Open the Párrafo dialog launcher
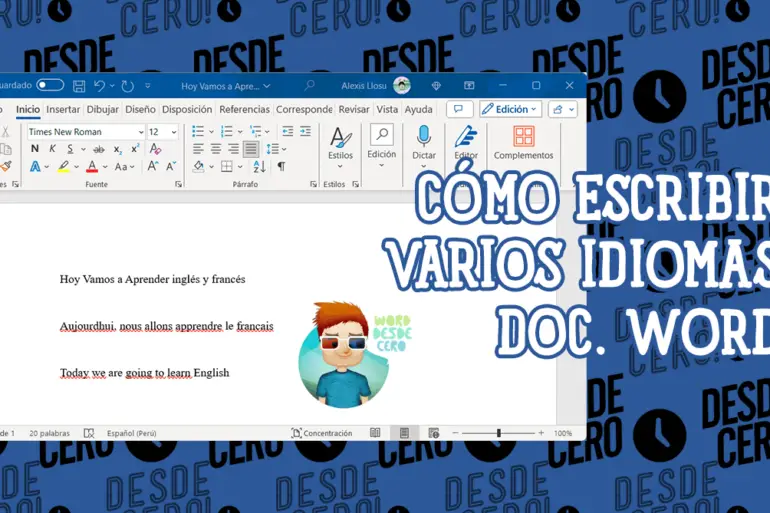Screen dimensions: 770x513 point(313,184)
